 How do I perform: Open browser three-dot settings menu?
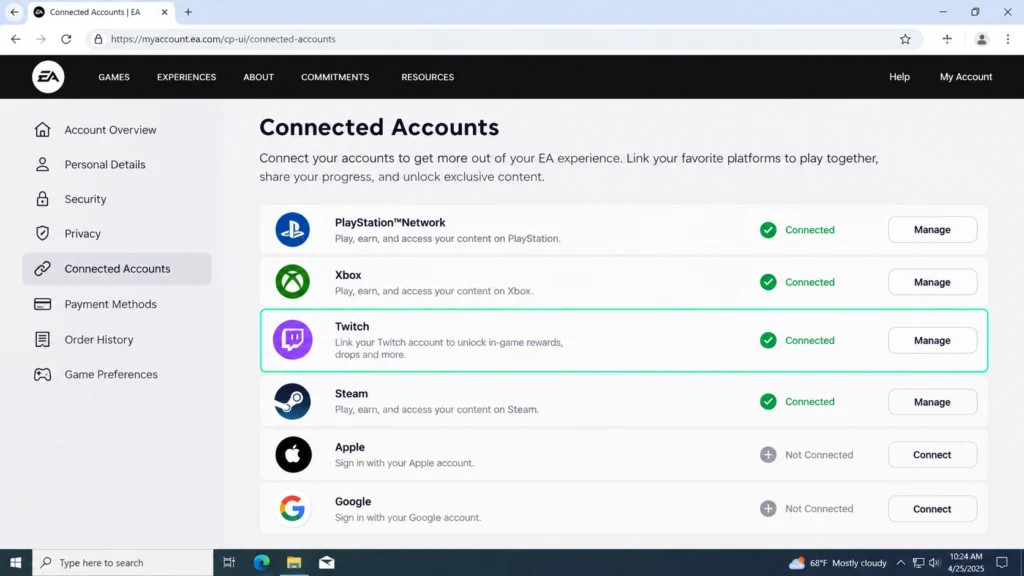pos(1008,39)
